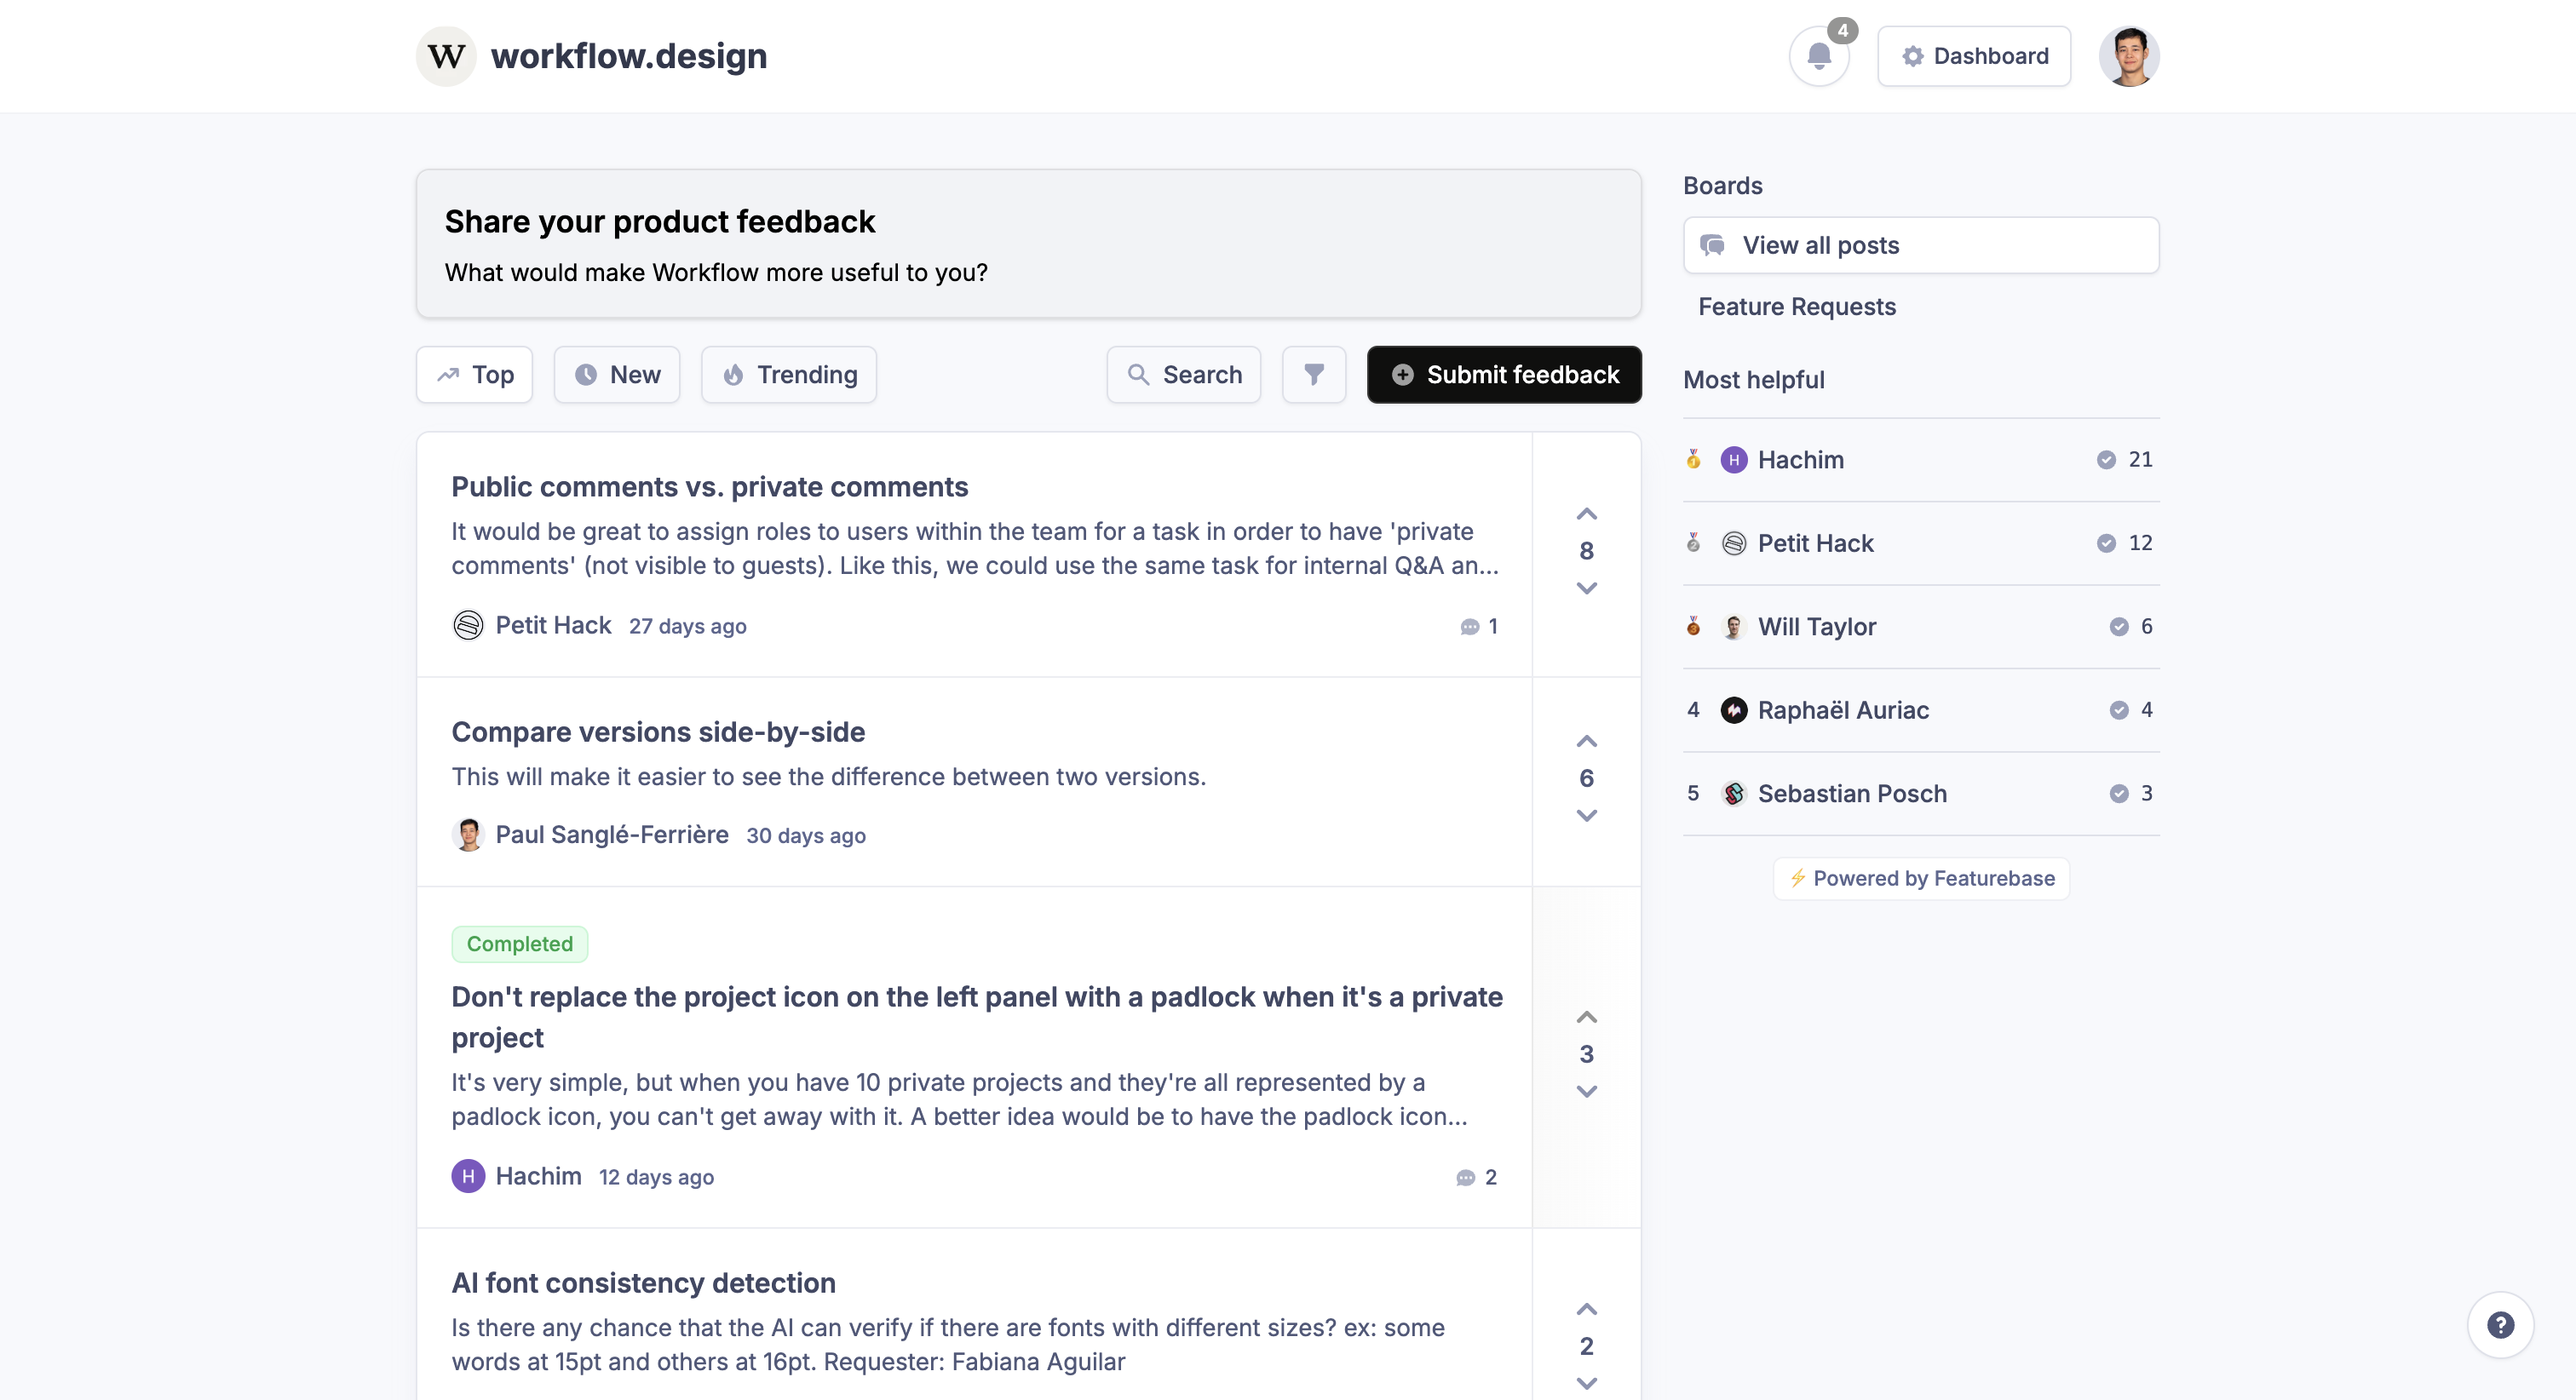Click comment icon on Petit Hack's post
The height and width of the screenshot is (1400, 2576).
[x=1469, y=626]
